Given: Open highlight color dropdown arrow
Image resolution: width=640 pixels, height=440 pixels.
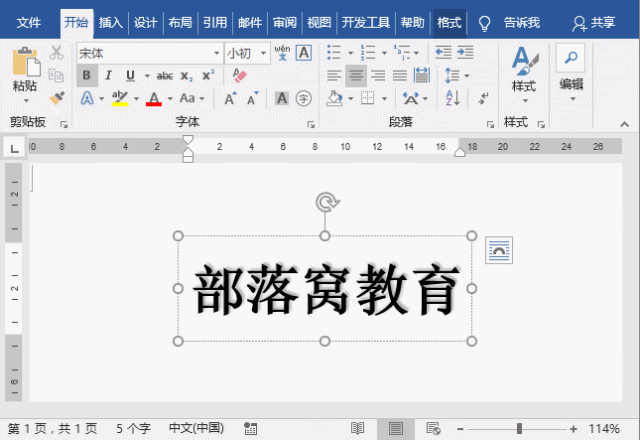Looking at the screenshot, I should pos(136,99).
